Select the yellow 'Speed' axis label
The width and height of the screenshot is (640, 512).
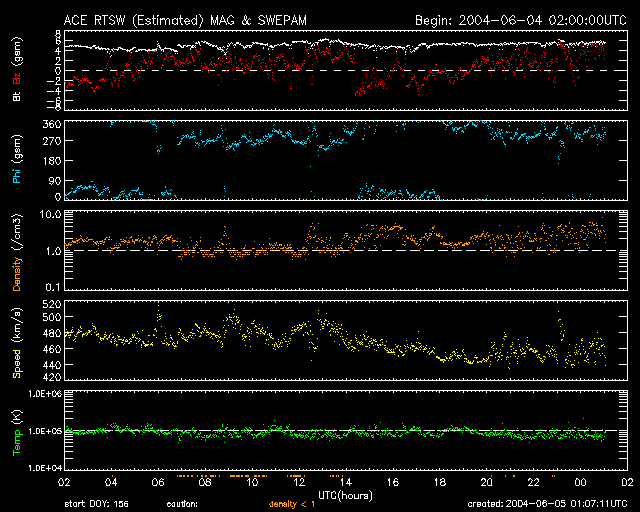pyautogui.click(x=16, y=364)
